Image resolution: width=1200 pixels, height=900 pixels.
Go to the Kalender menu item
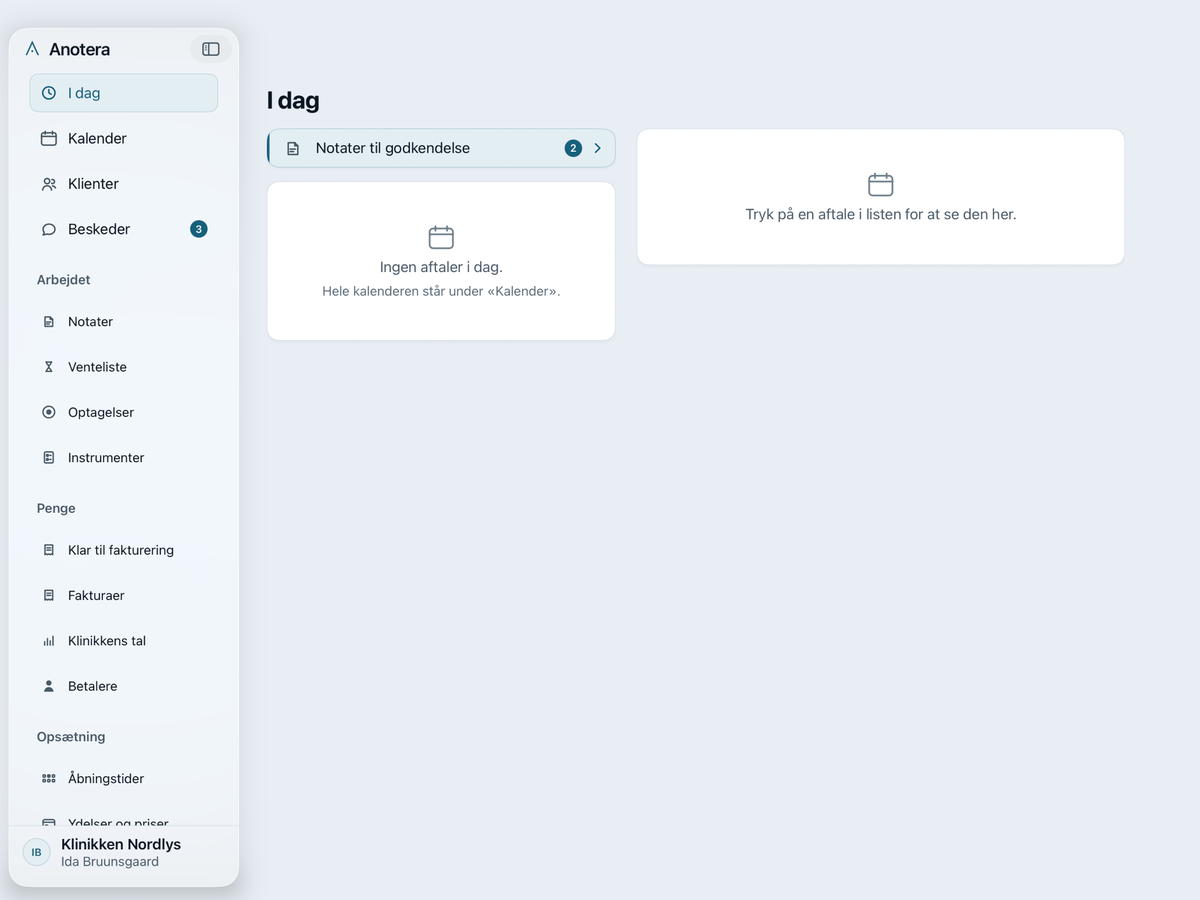pos(124,138)
